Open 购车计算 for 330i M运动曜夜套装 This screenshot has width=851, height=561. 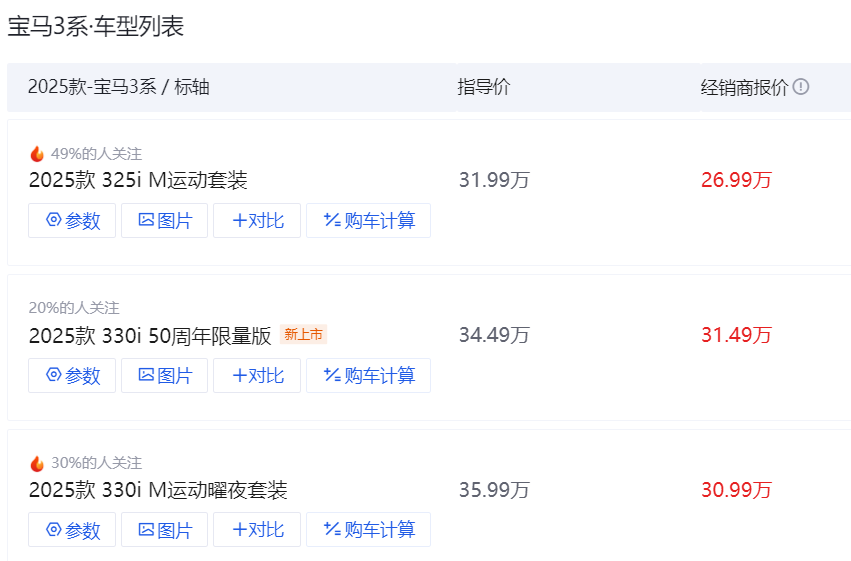tap(369, 530)
